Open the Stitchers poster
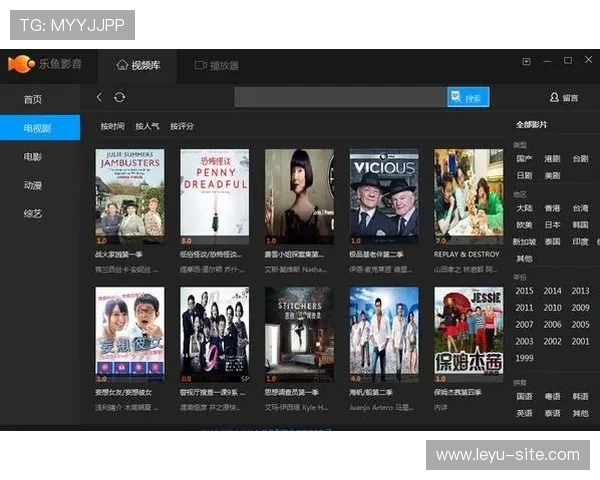This screenshot has height=480, width=600. click(299, 335)
